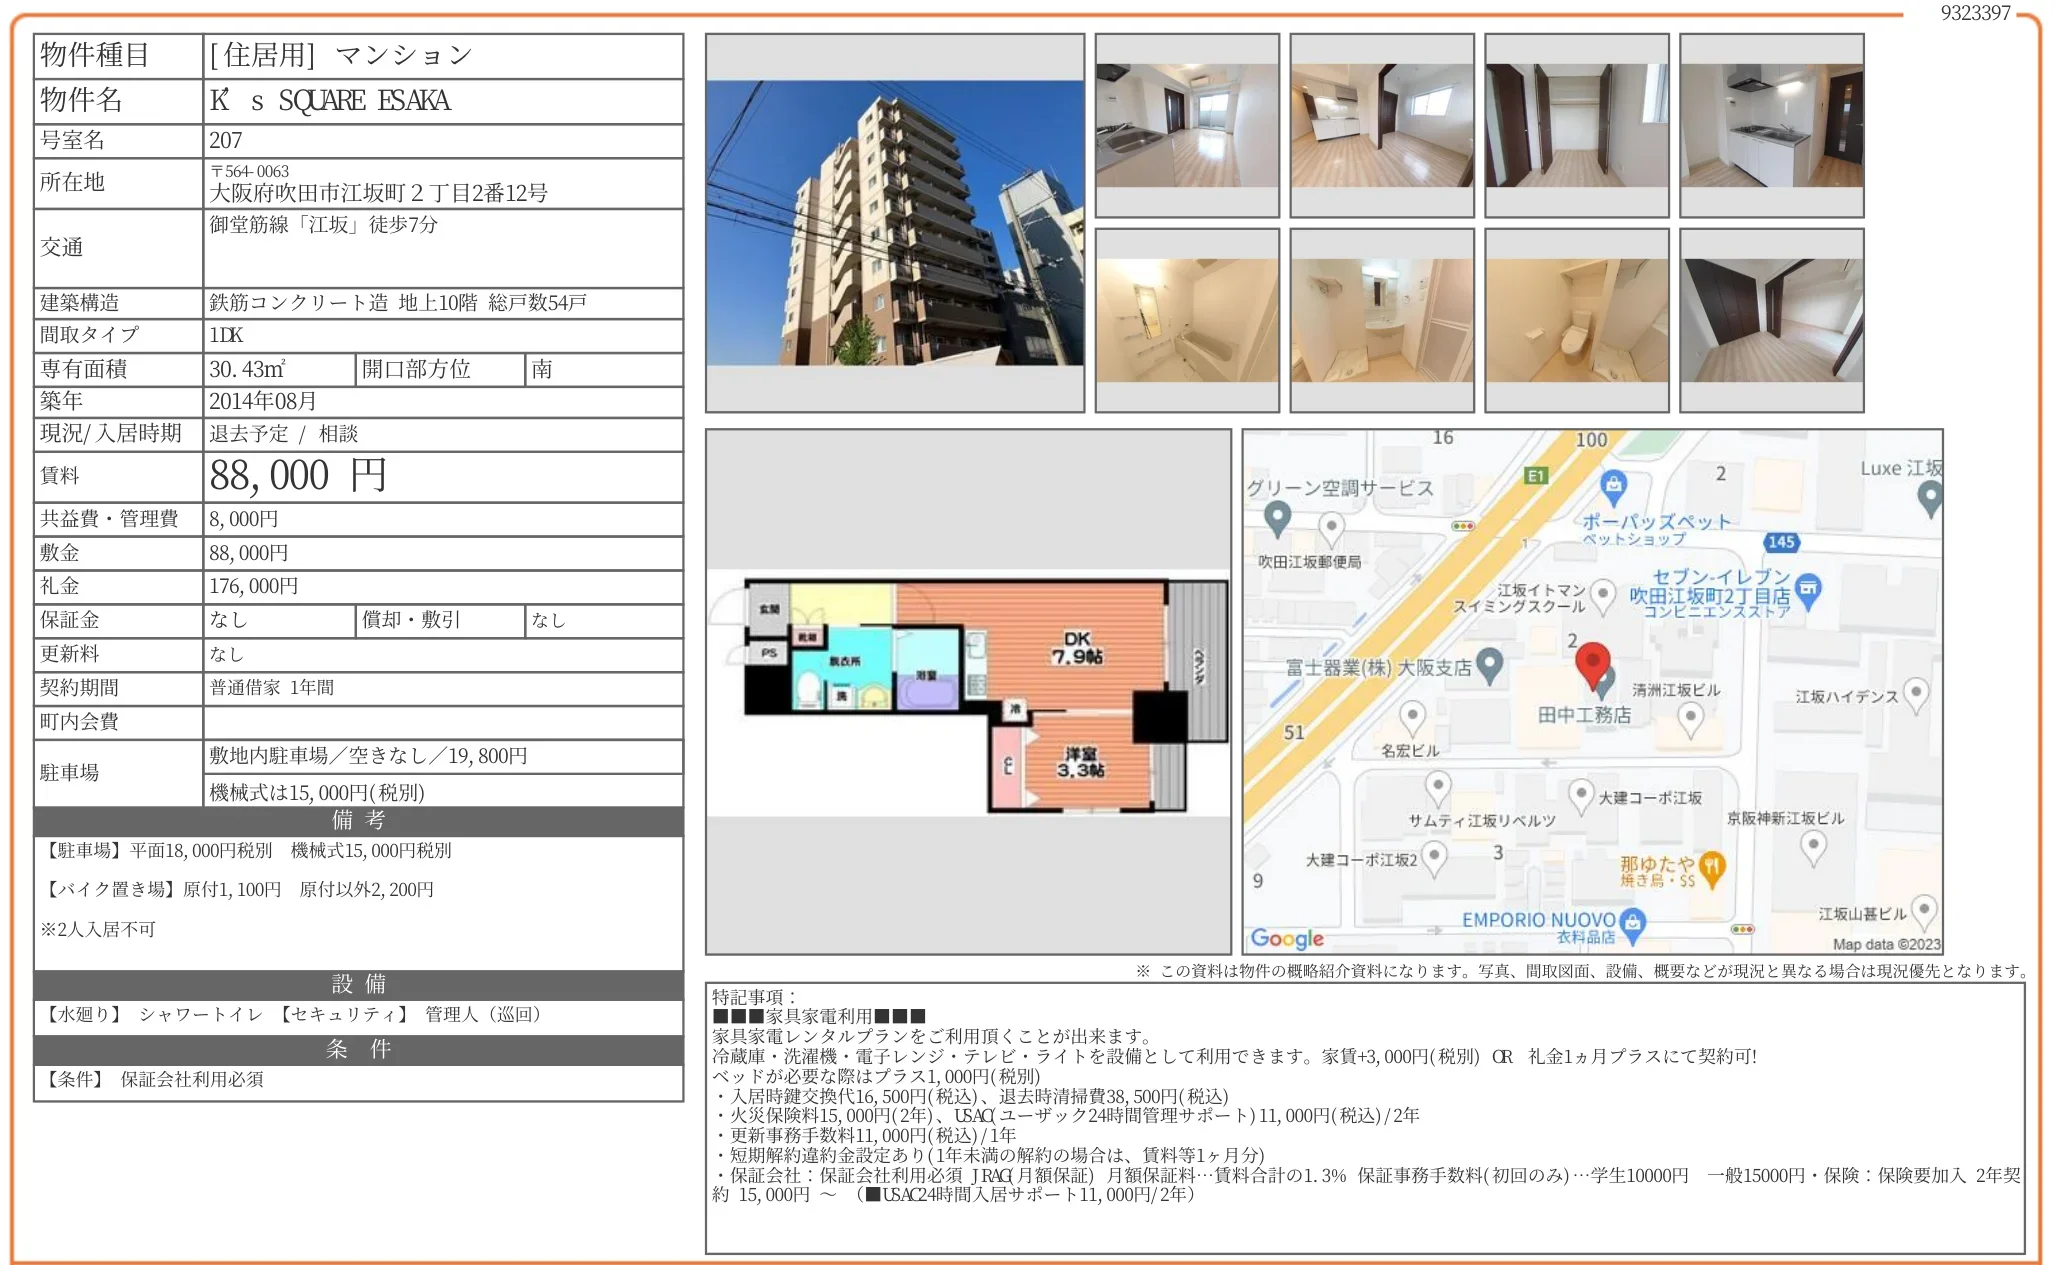Open the bathtub photo thumbnail
This screenshot has width=2056, height=1265.
pos(1186,320)
